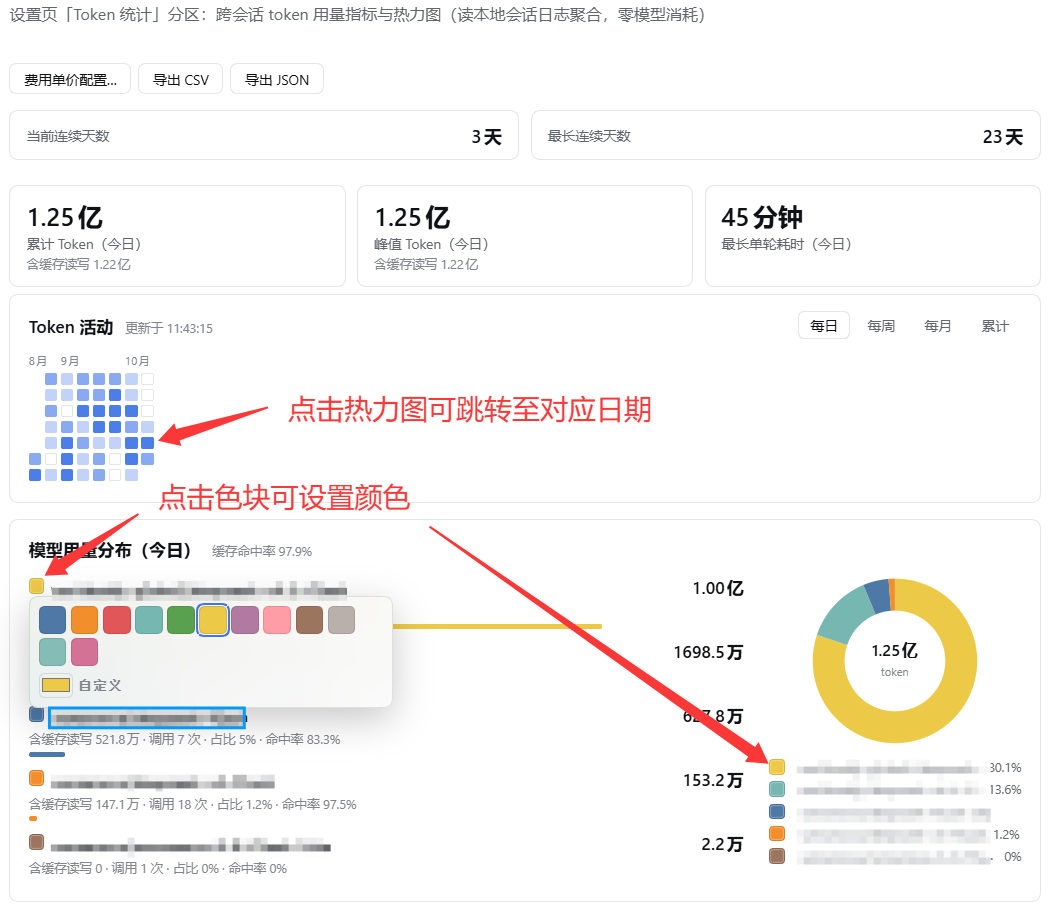
Task: Click the yellow legend block beside the donut
Action: 777,767
